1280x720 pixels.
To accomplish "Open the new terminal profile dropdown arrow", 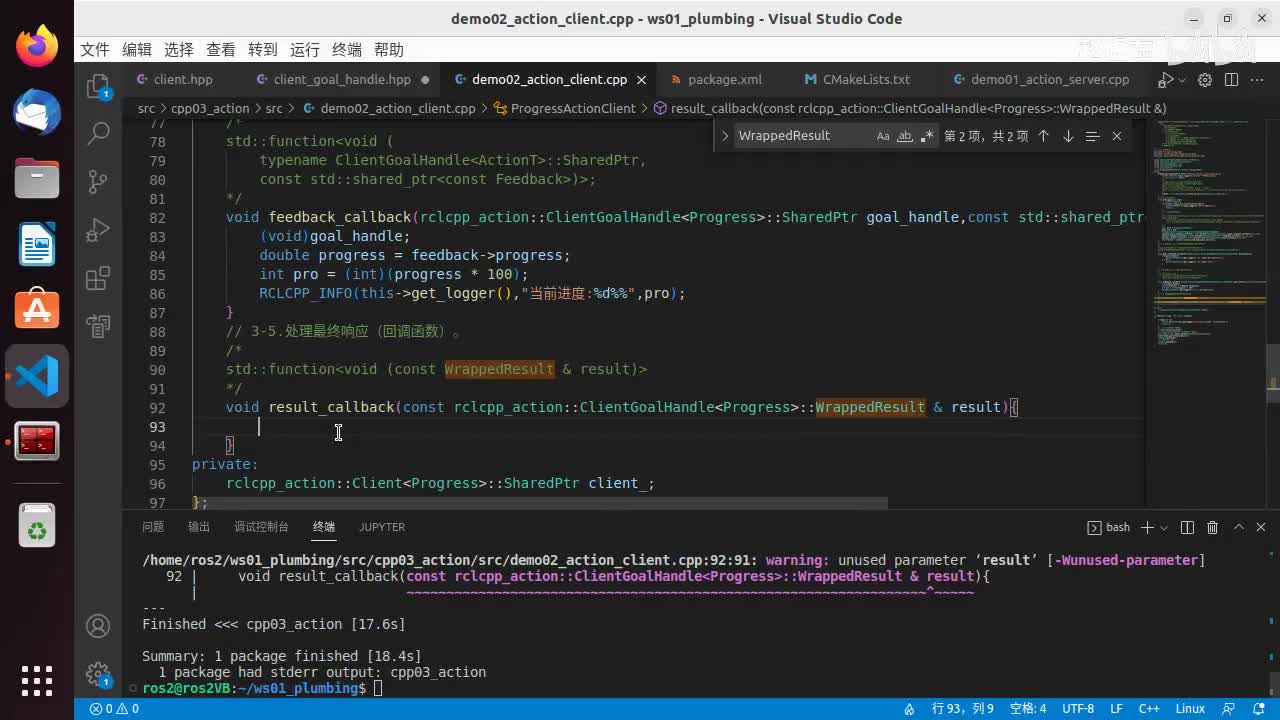I will [x=1164, y=527].
